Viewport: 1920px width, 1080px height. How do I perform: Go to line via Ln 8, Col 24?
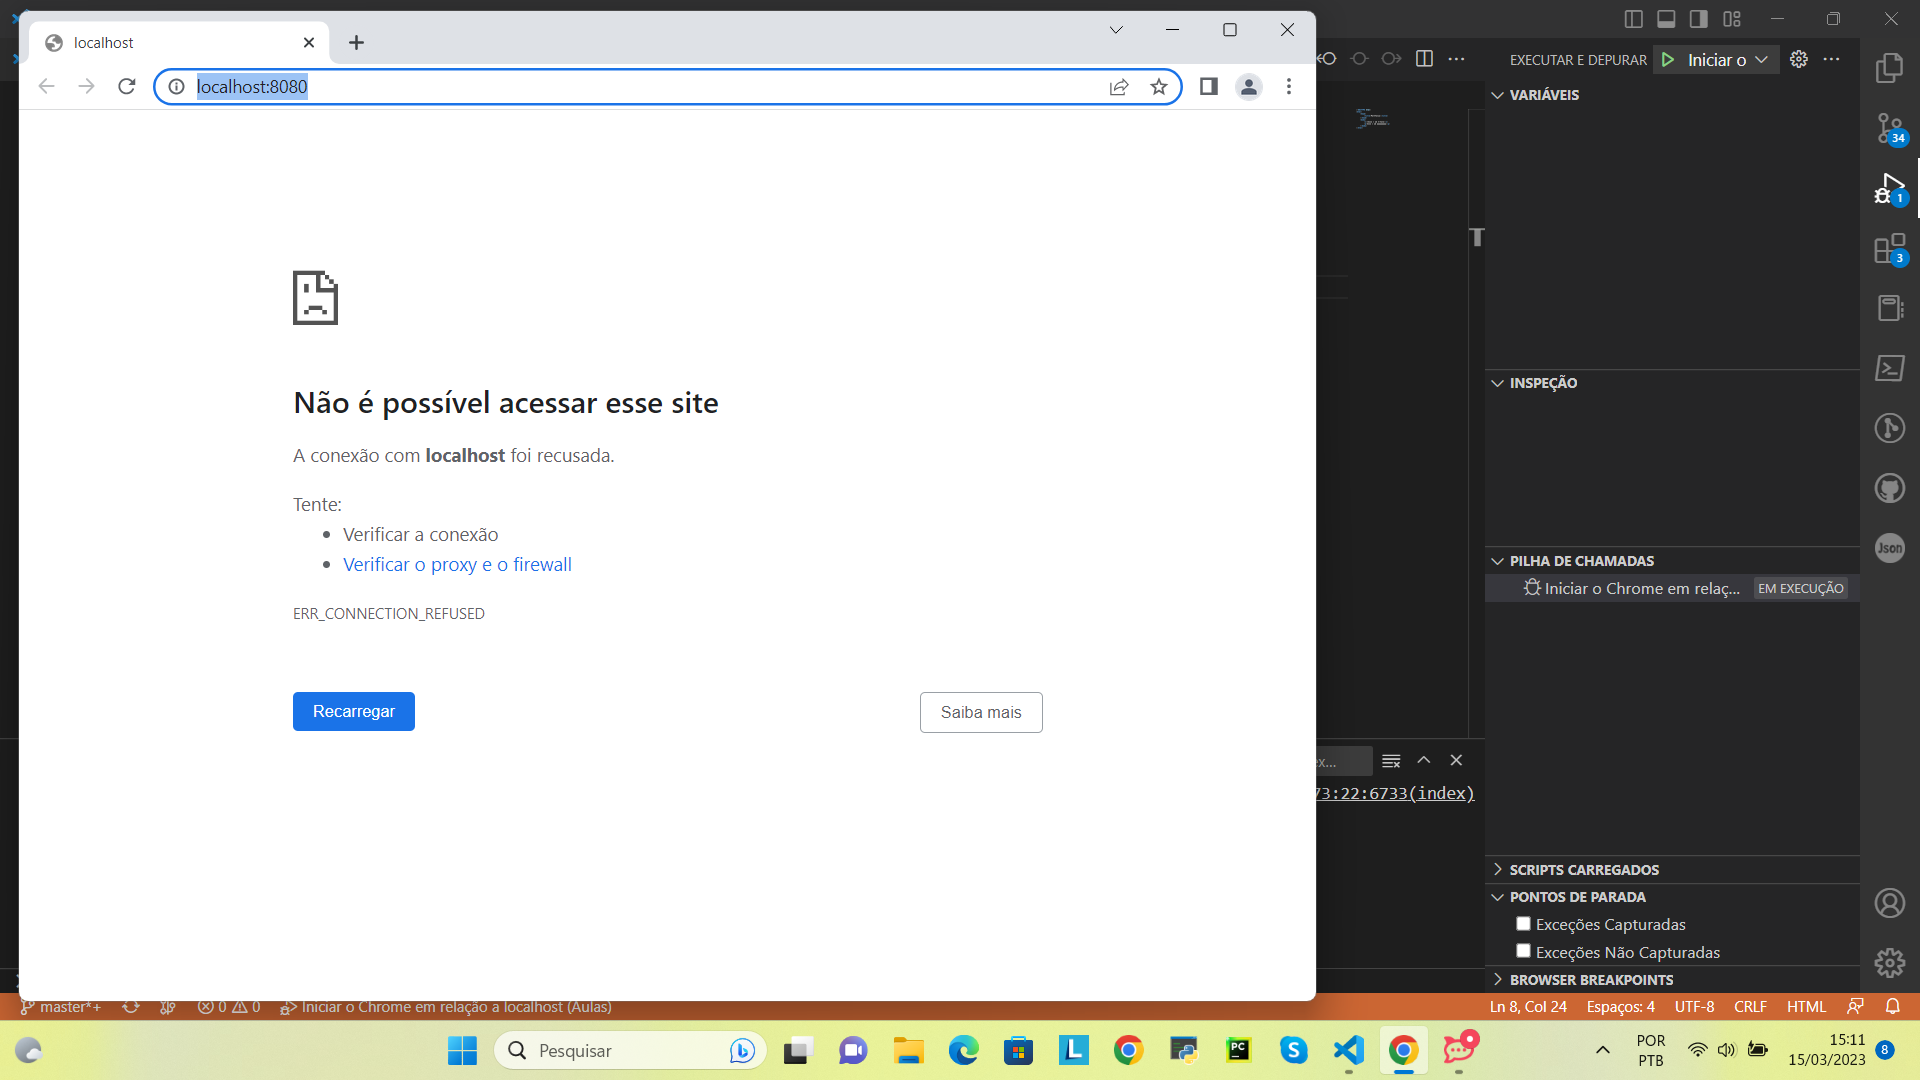coord(1528,1007)
